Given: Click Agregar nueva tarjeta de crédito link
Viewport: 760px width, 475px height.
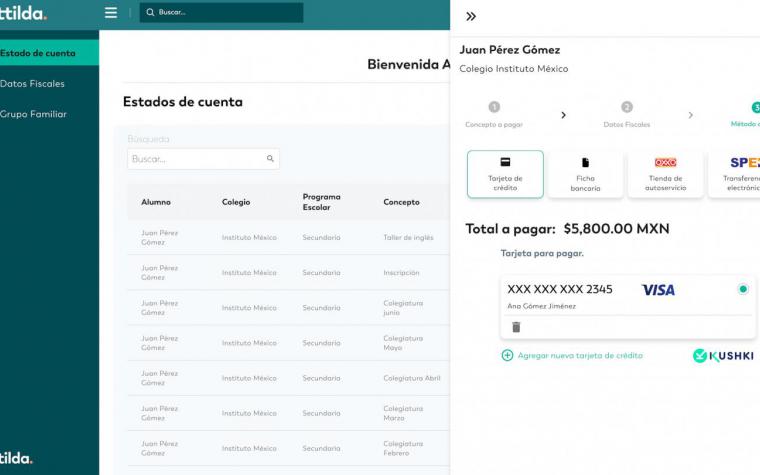Looking at the screenshot, I should 580,355.
